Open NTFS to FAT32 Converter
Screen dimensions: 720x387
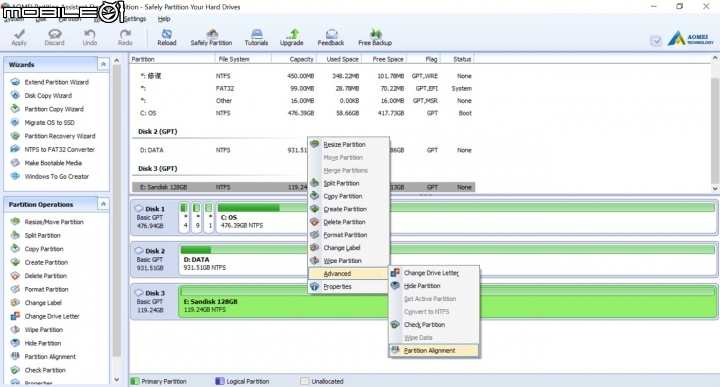pyautogui.click(x=53, y=149)
